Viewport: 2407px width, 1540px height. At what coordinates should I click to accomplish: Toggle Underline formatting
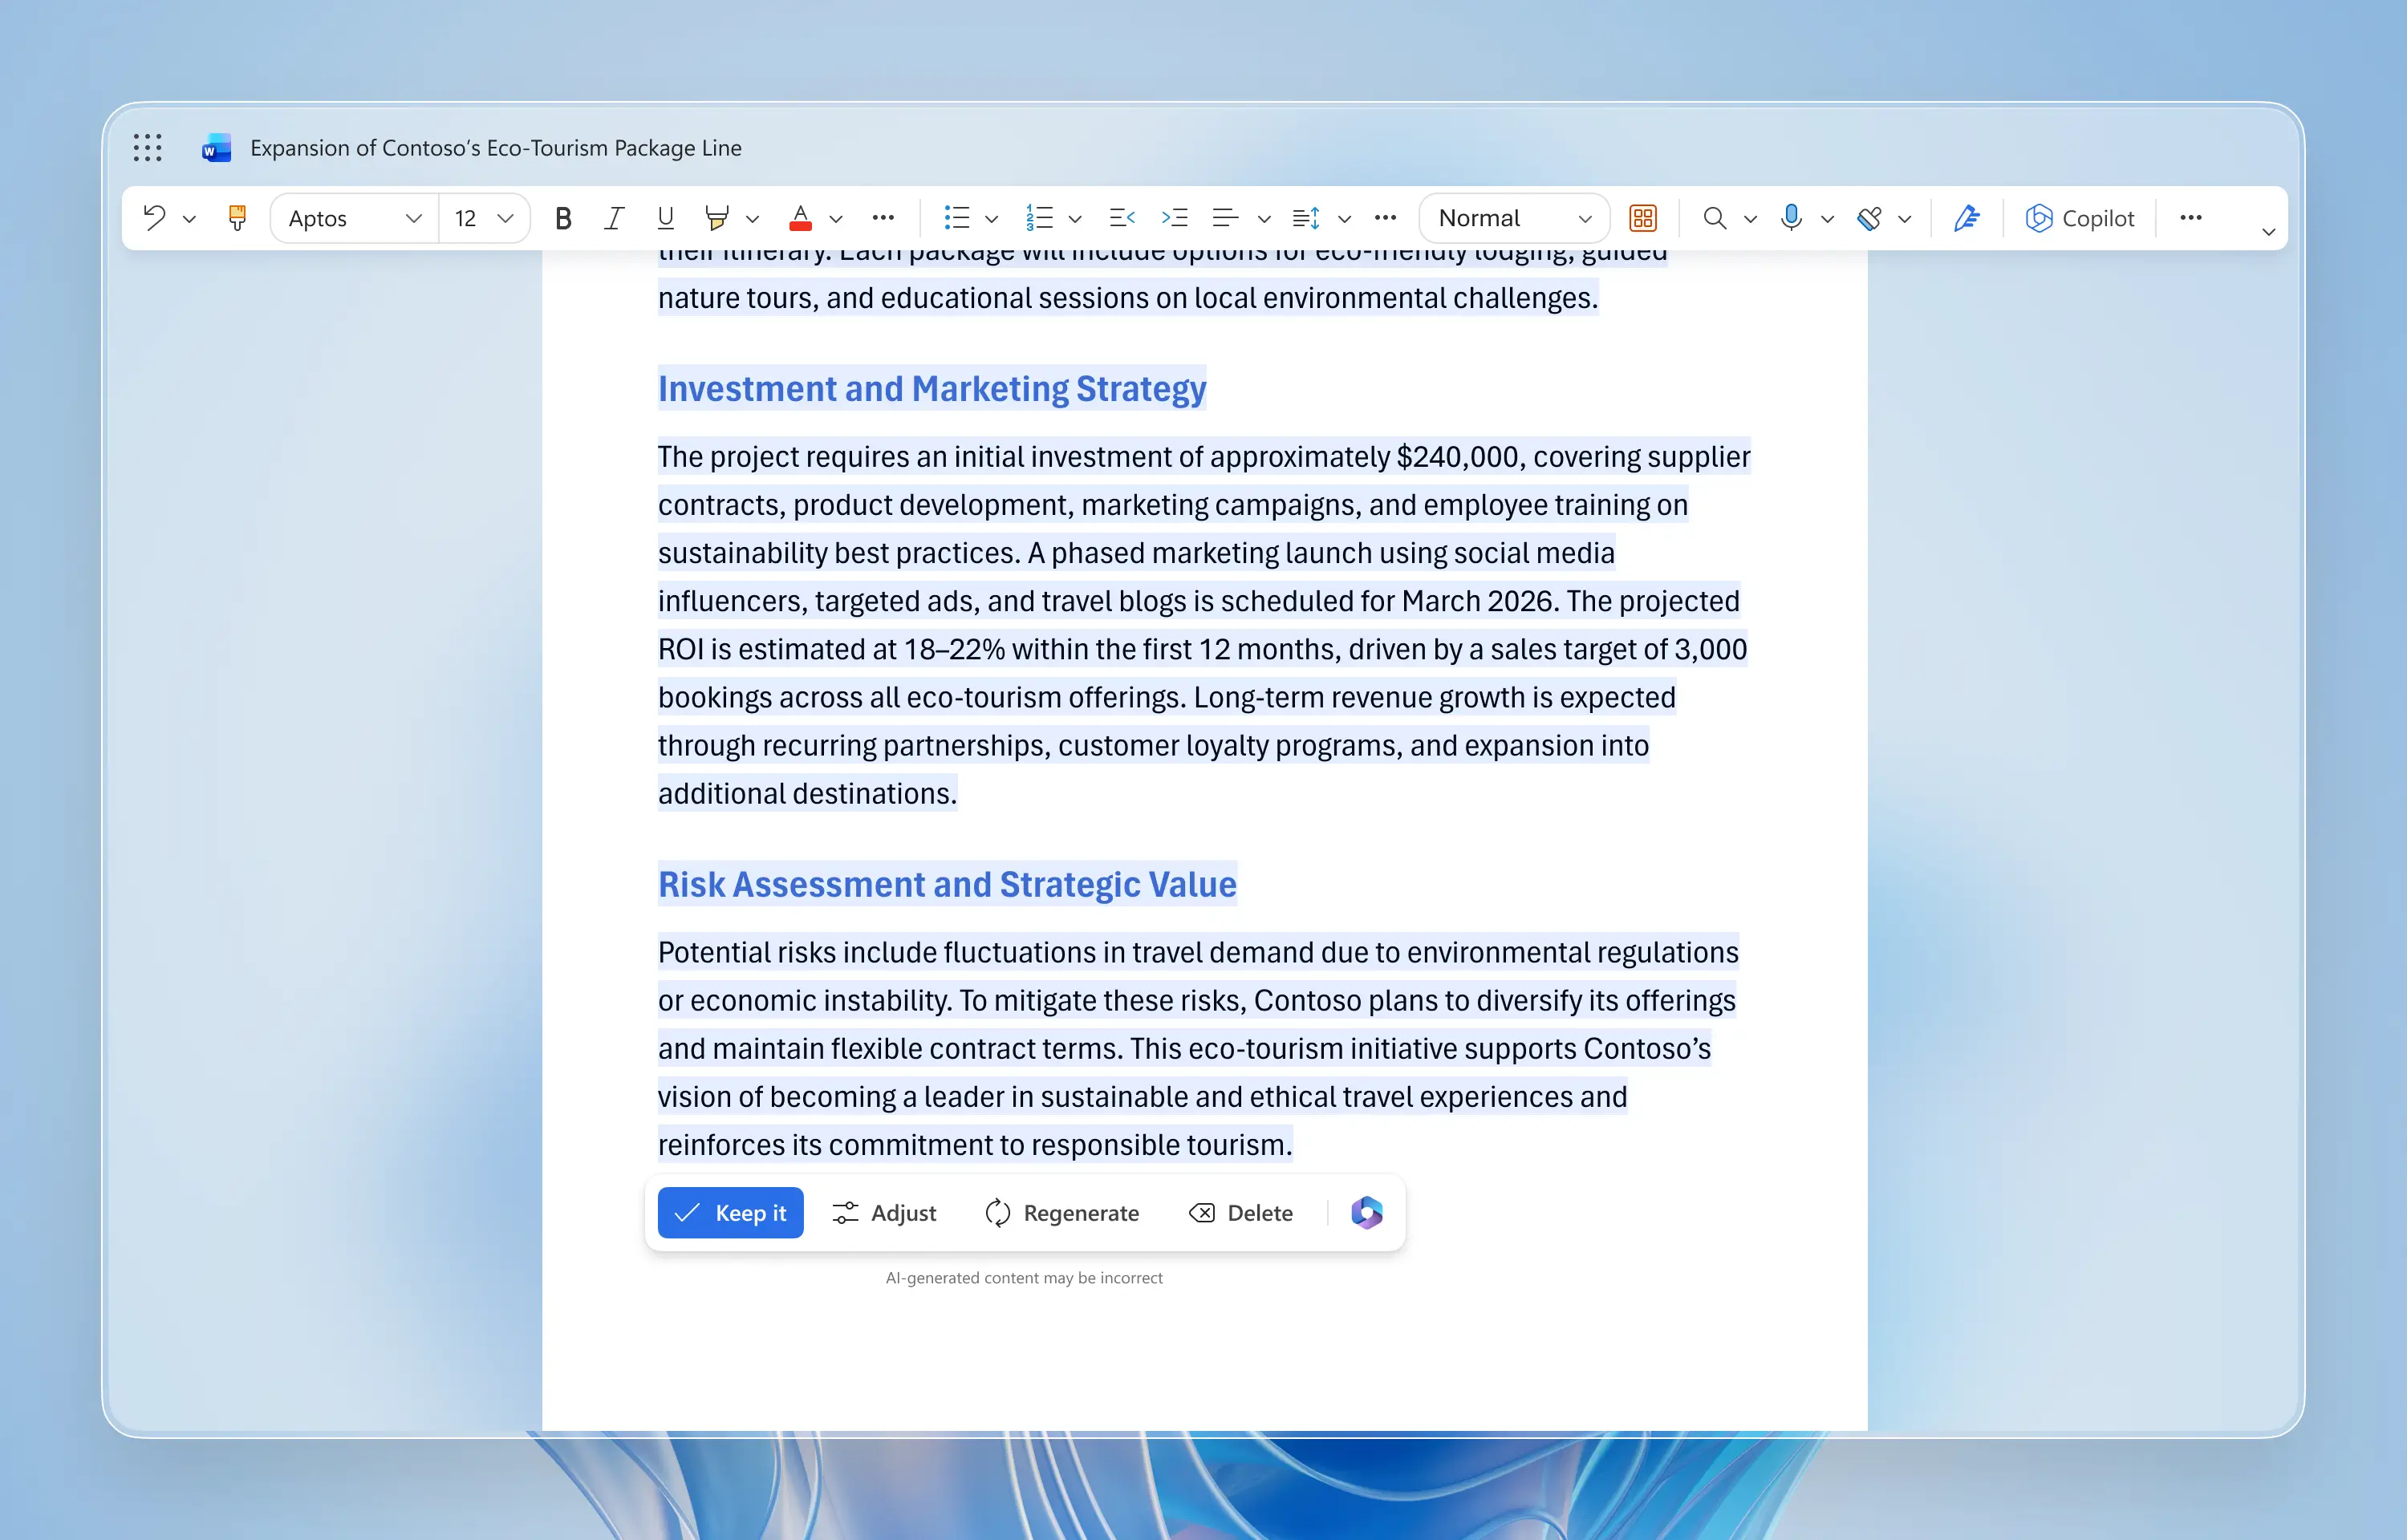pos(665,218)
